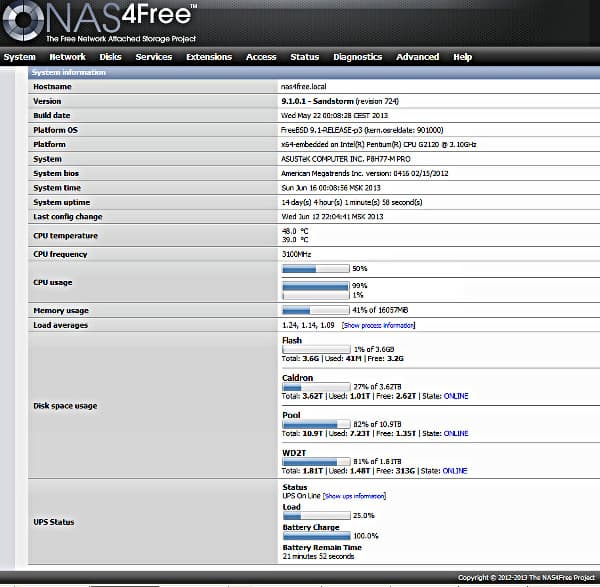Open the System menu
This screenshot has width=600, height=587.
pos(20,57)
